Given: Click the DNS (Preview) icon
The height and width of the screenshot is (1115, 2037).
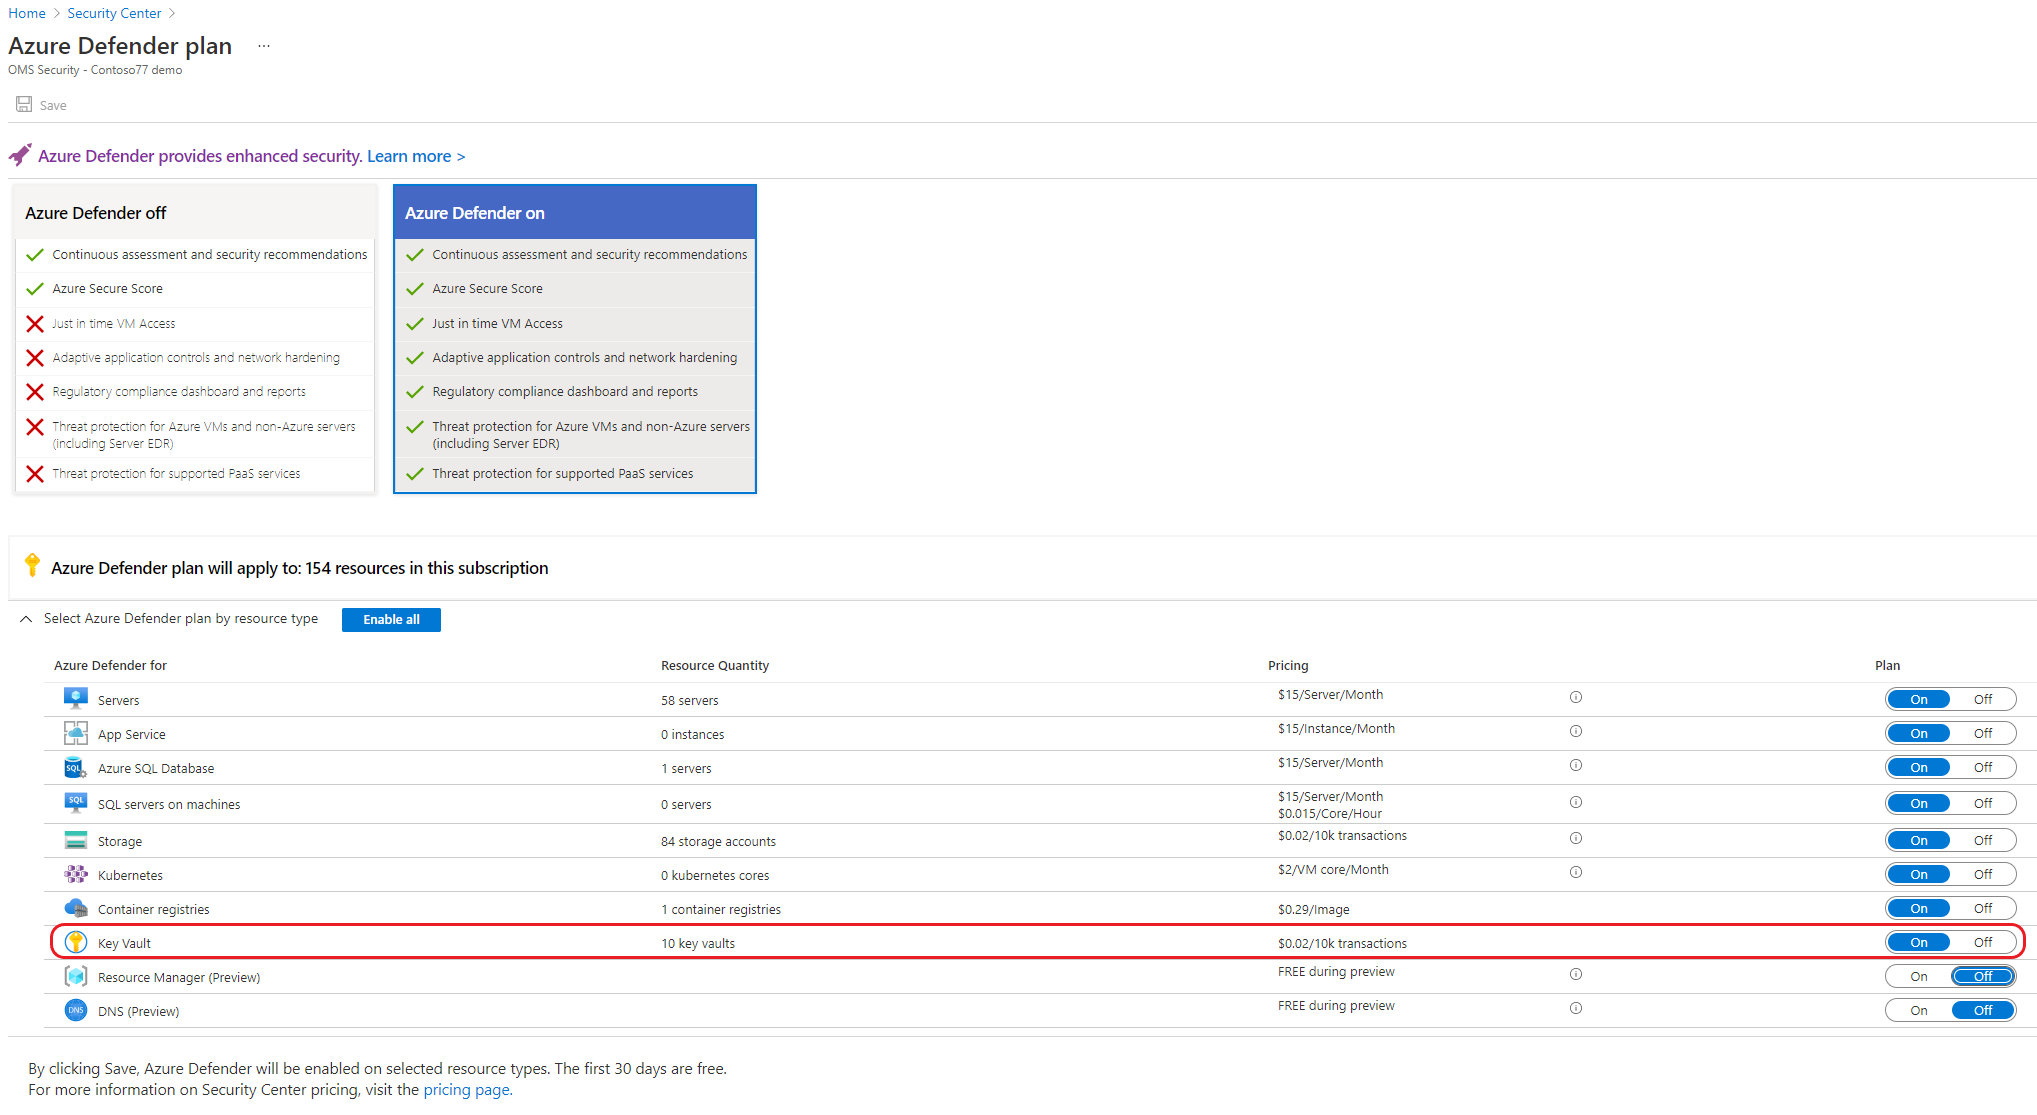Looking at the screenshot, I should [75, 1010].
